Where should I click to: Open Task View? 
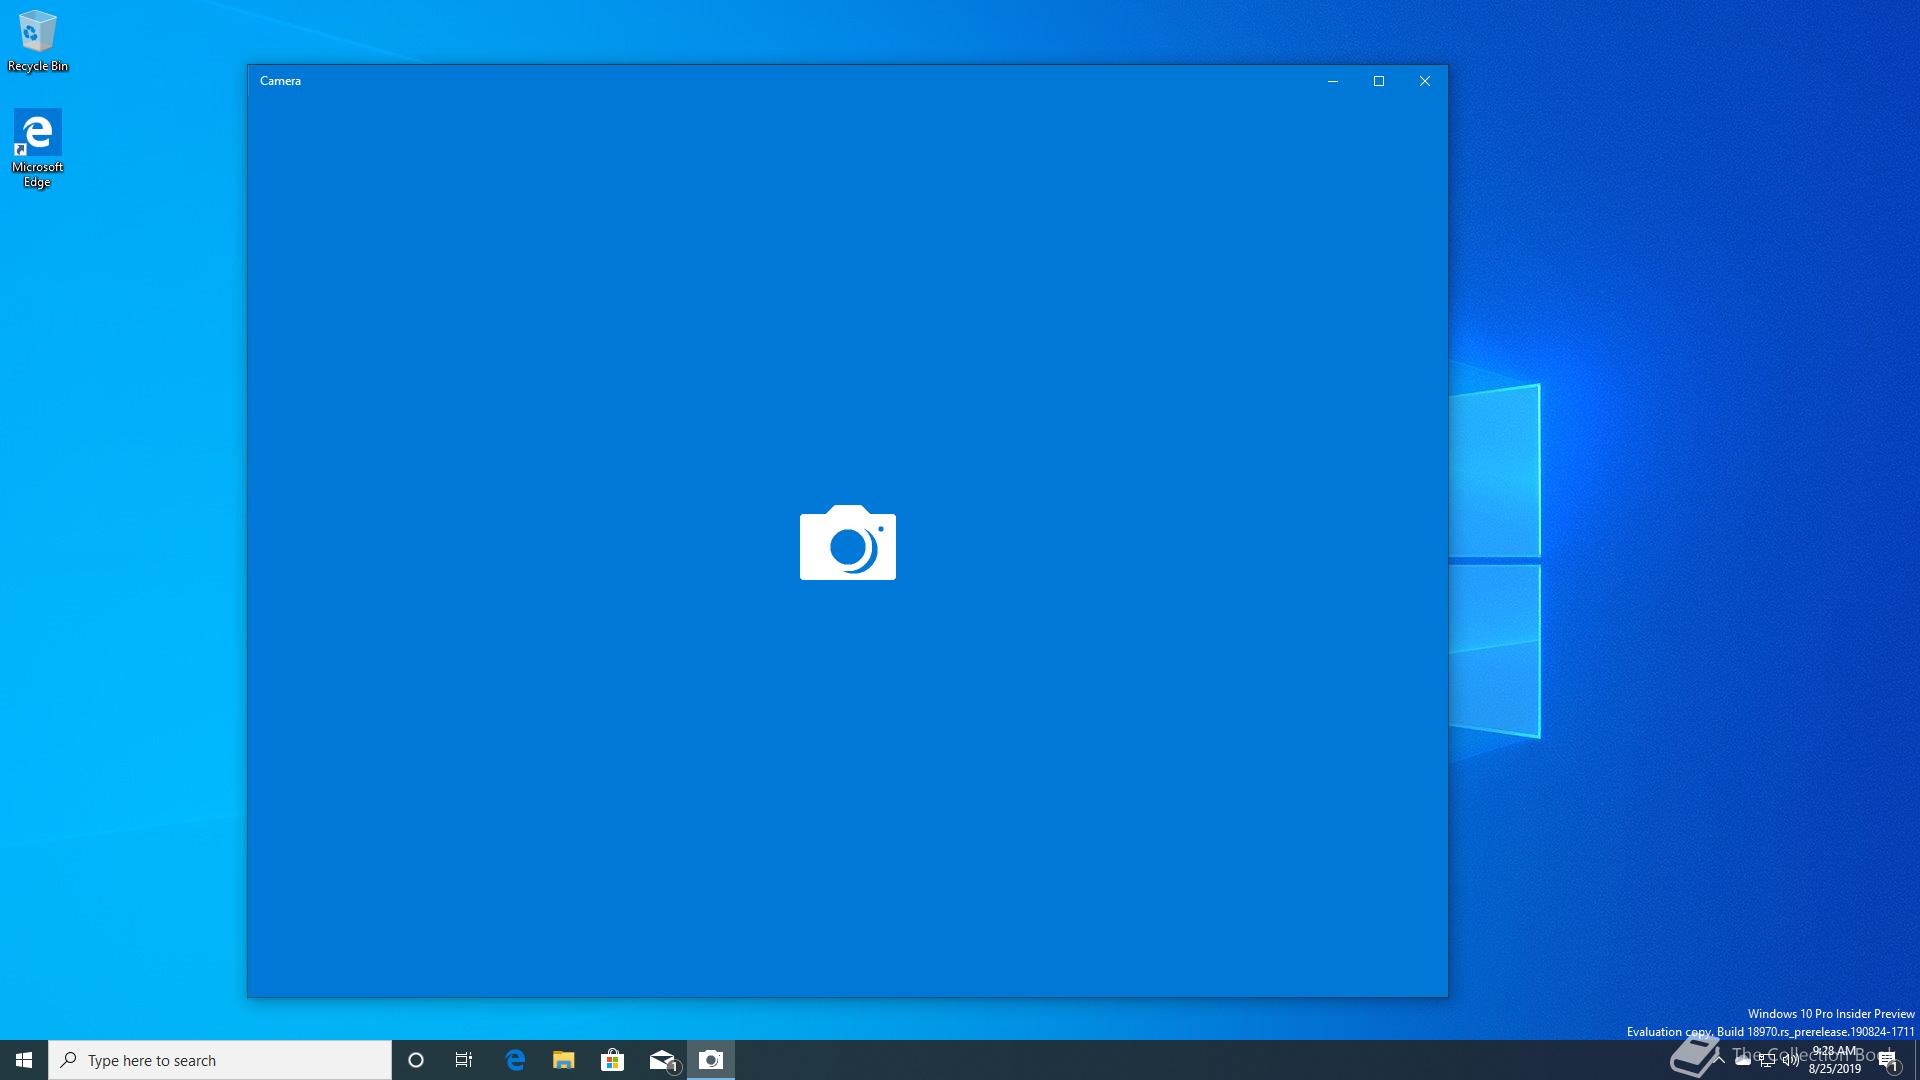464,1060
